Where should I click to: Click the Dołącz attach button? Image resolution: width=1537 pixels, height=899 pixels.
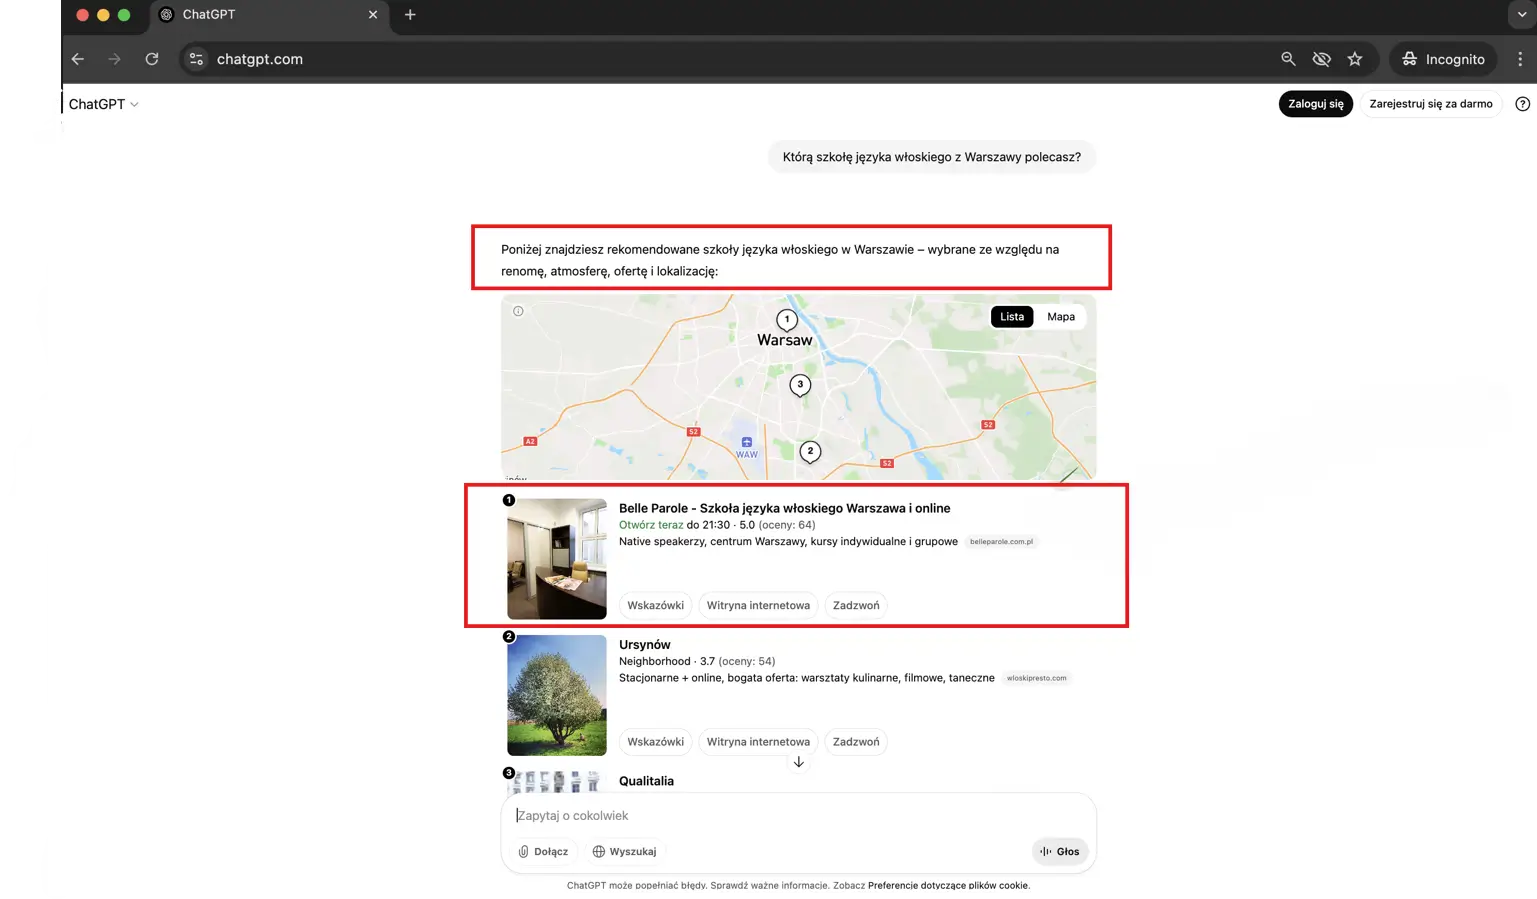(543, 852)
